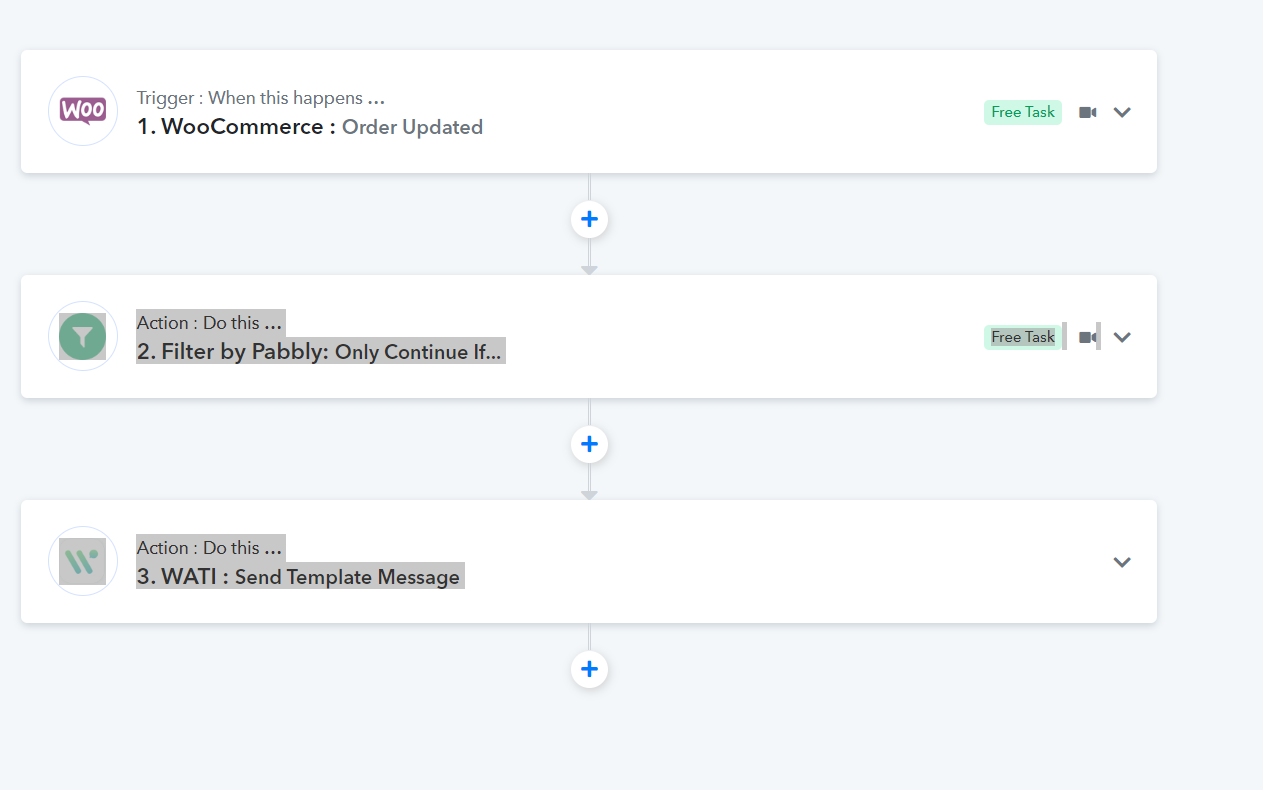Expand the WATI Send Template step
The width and height of the screenshot is (1263, 790).
point(1122,562)
